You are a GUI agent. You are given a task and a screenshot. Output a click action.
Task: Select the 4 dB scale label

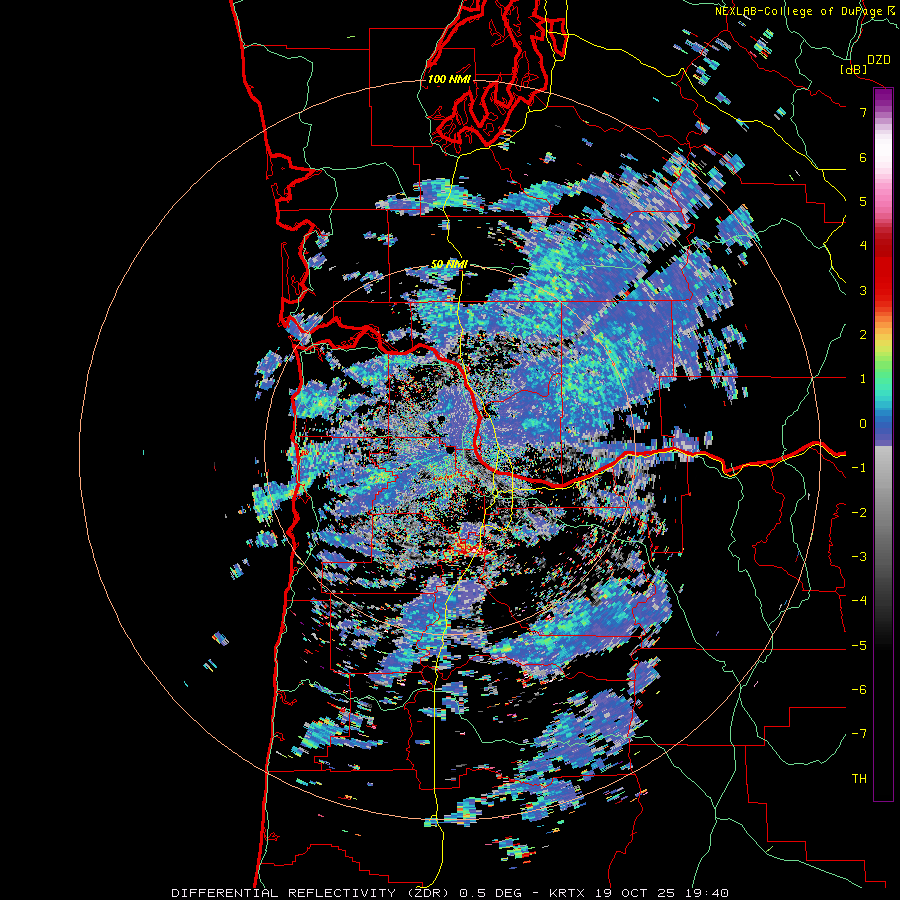pos(863,245)
